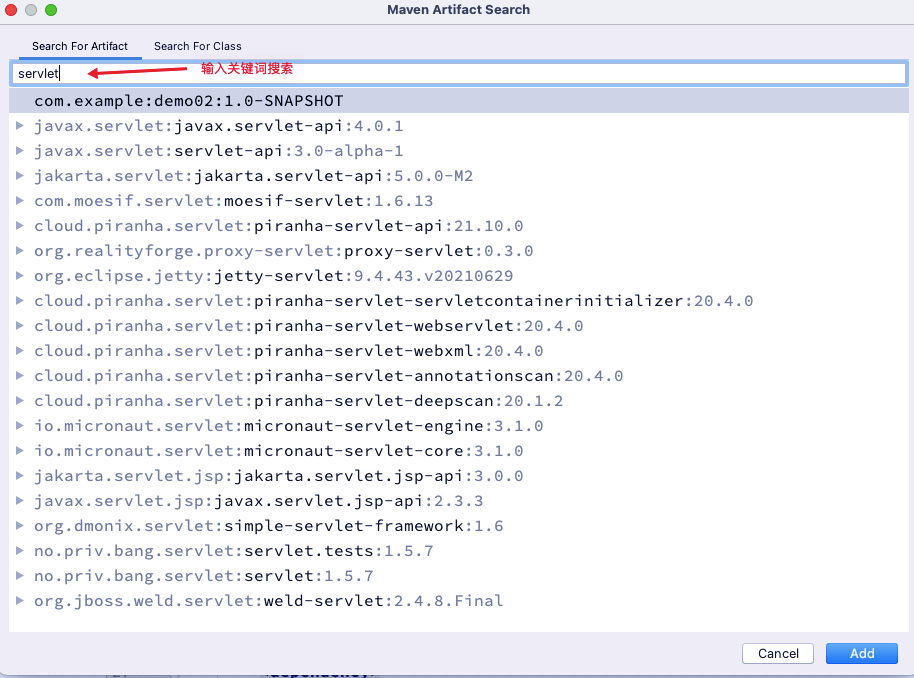The width and height of the screenshot is (914, 678).
Task: Select org.realityforge.proxy-servlet:proxy-servlet:0.3.0 artifact
Action: coord(283,251)
